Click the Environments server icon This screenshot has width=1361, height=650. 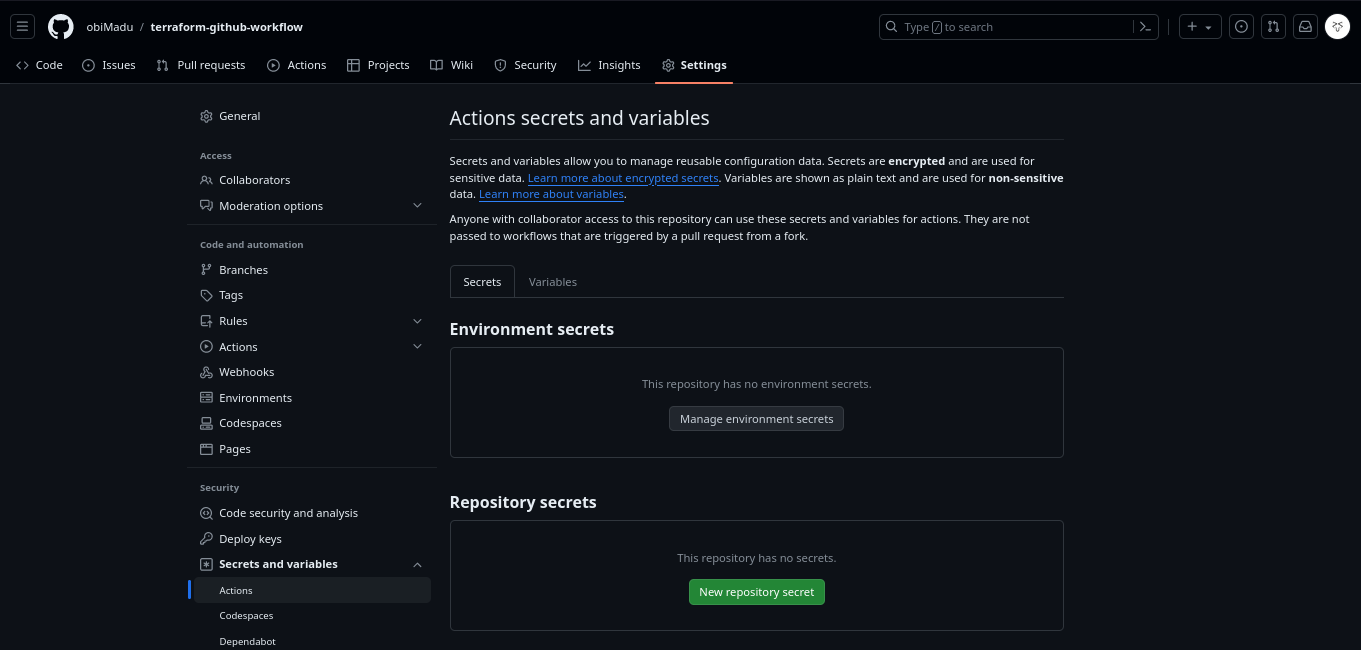click(x=207, y=398)
